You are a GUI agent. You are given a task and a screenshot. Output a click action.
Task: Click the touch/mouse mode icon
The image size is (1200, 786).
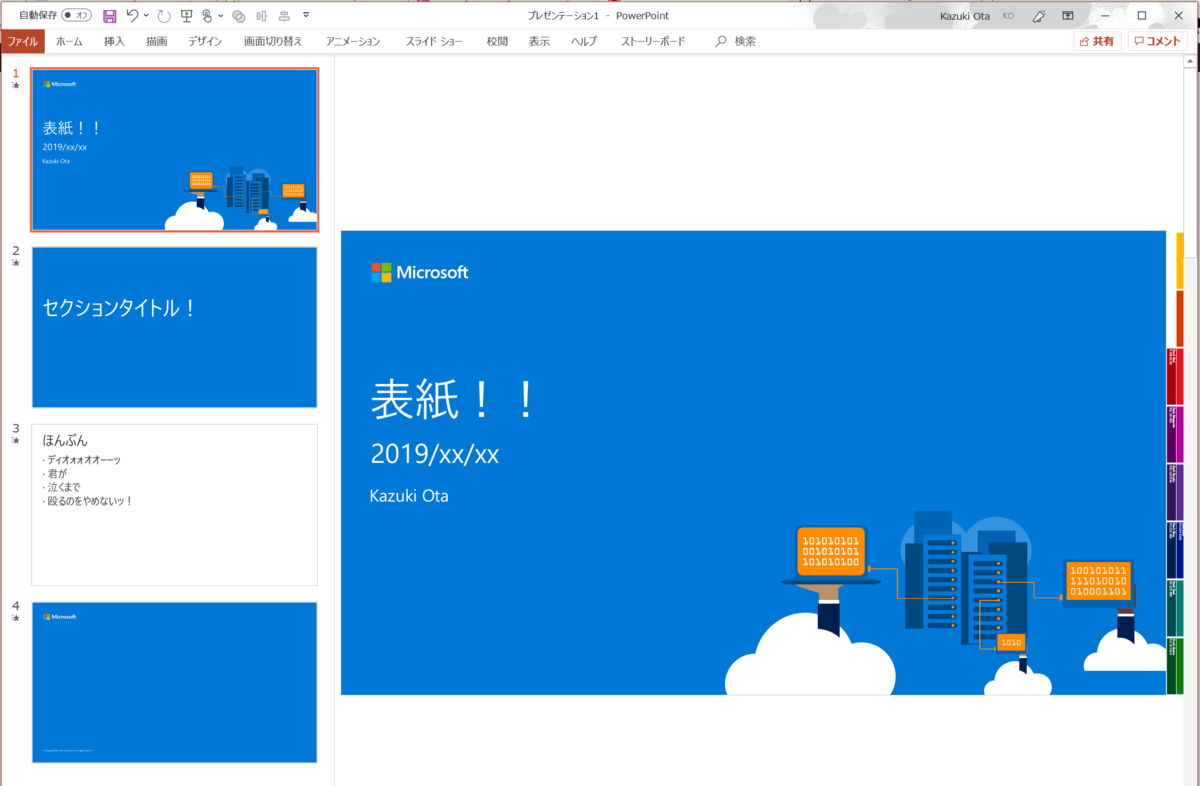206,15
